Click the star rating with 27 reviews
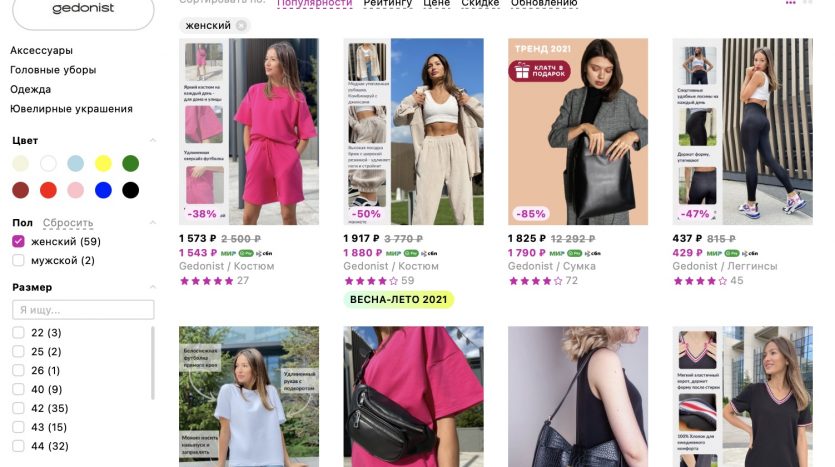The image size is (835, 467). [207, 281]
